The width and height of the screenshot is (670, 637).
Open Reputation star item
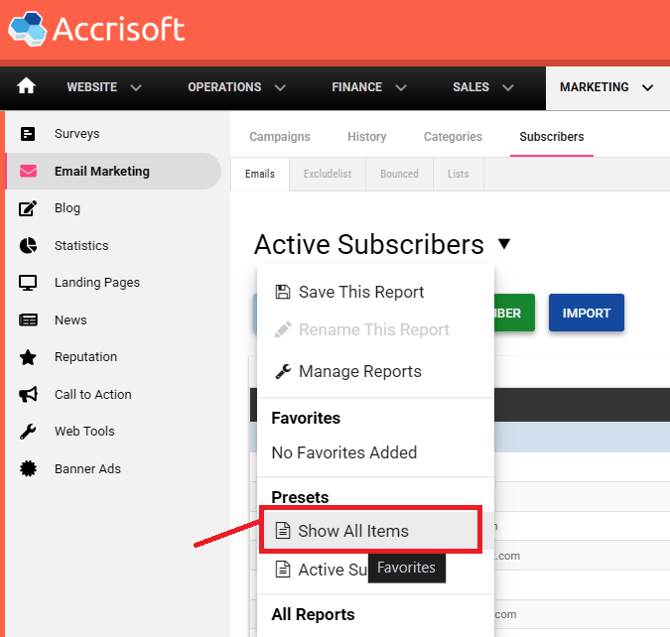(x=85, y=357)
